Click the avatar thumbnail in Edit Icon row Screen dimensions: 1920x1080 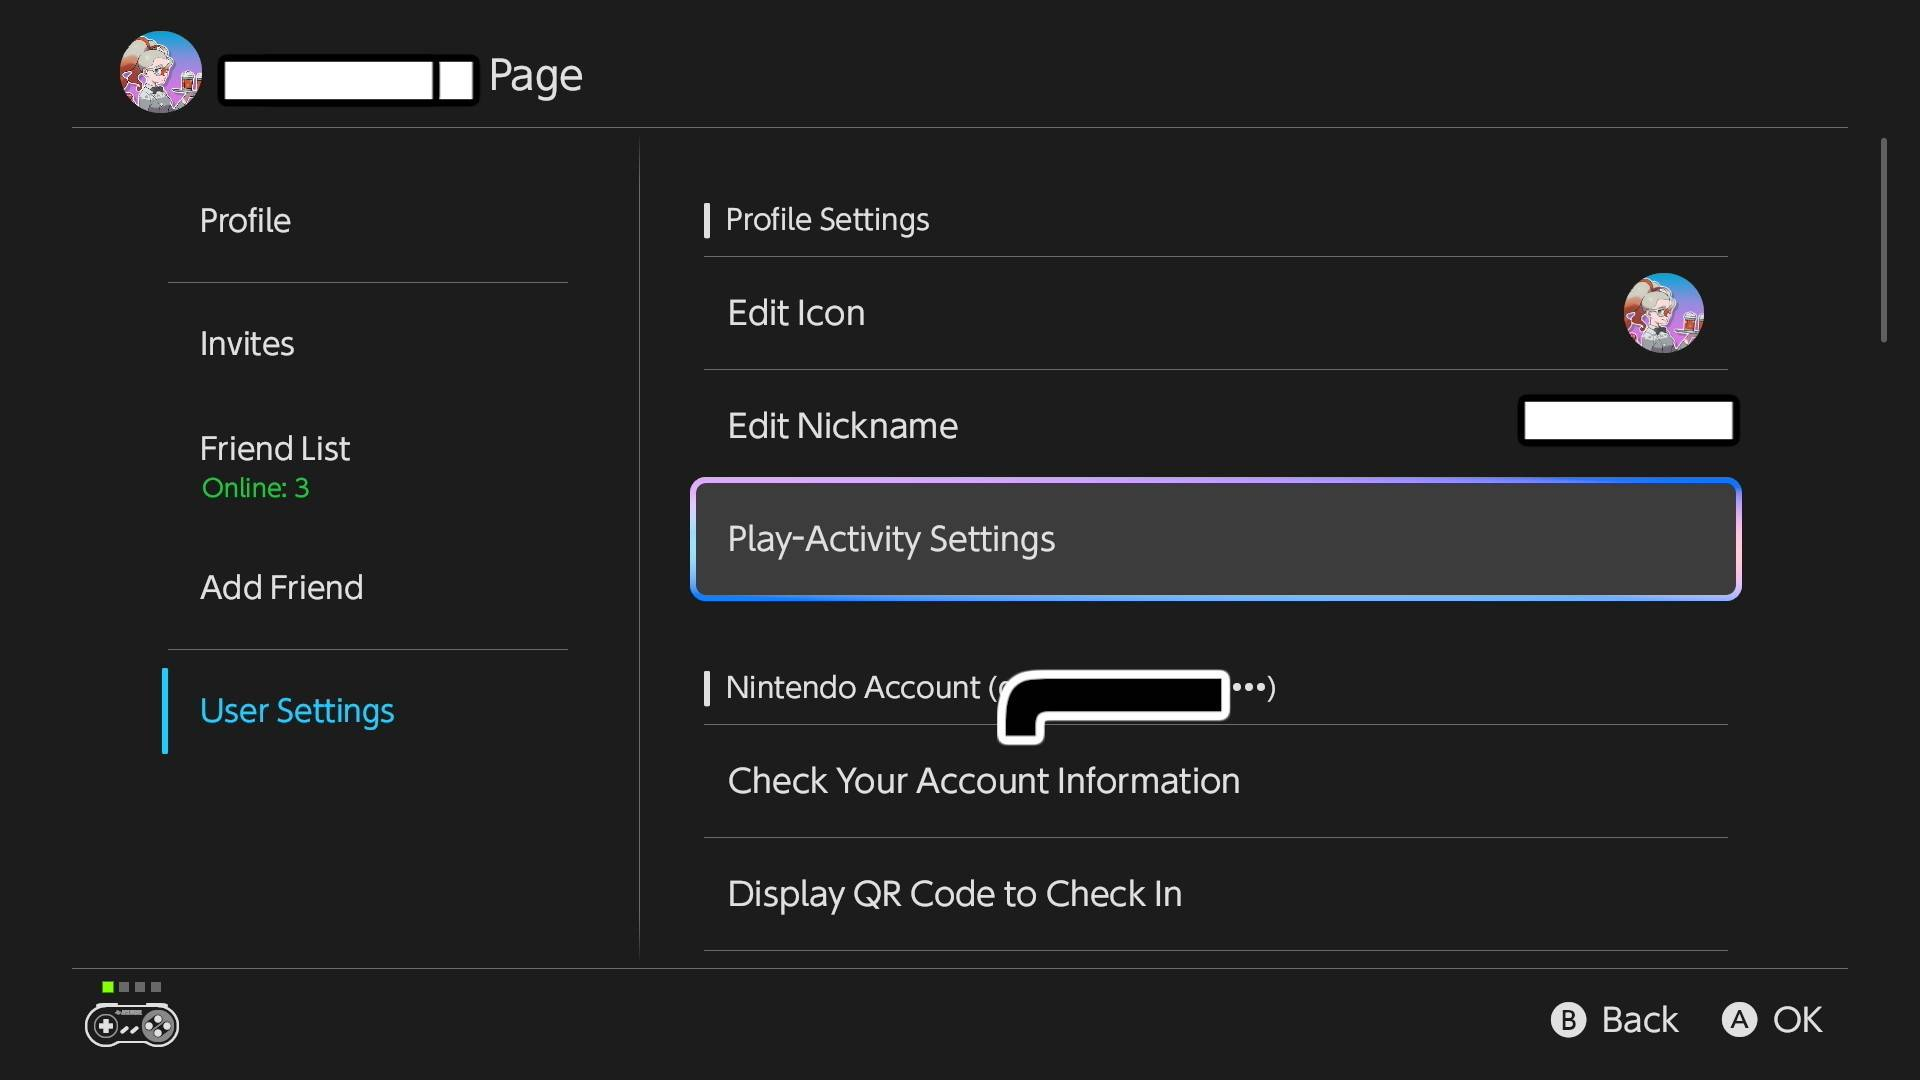click(1663, 313)
